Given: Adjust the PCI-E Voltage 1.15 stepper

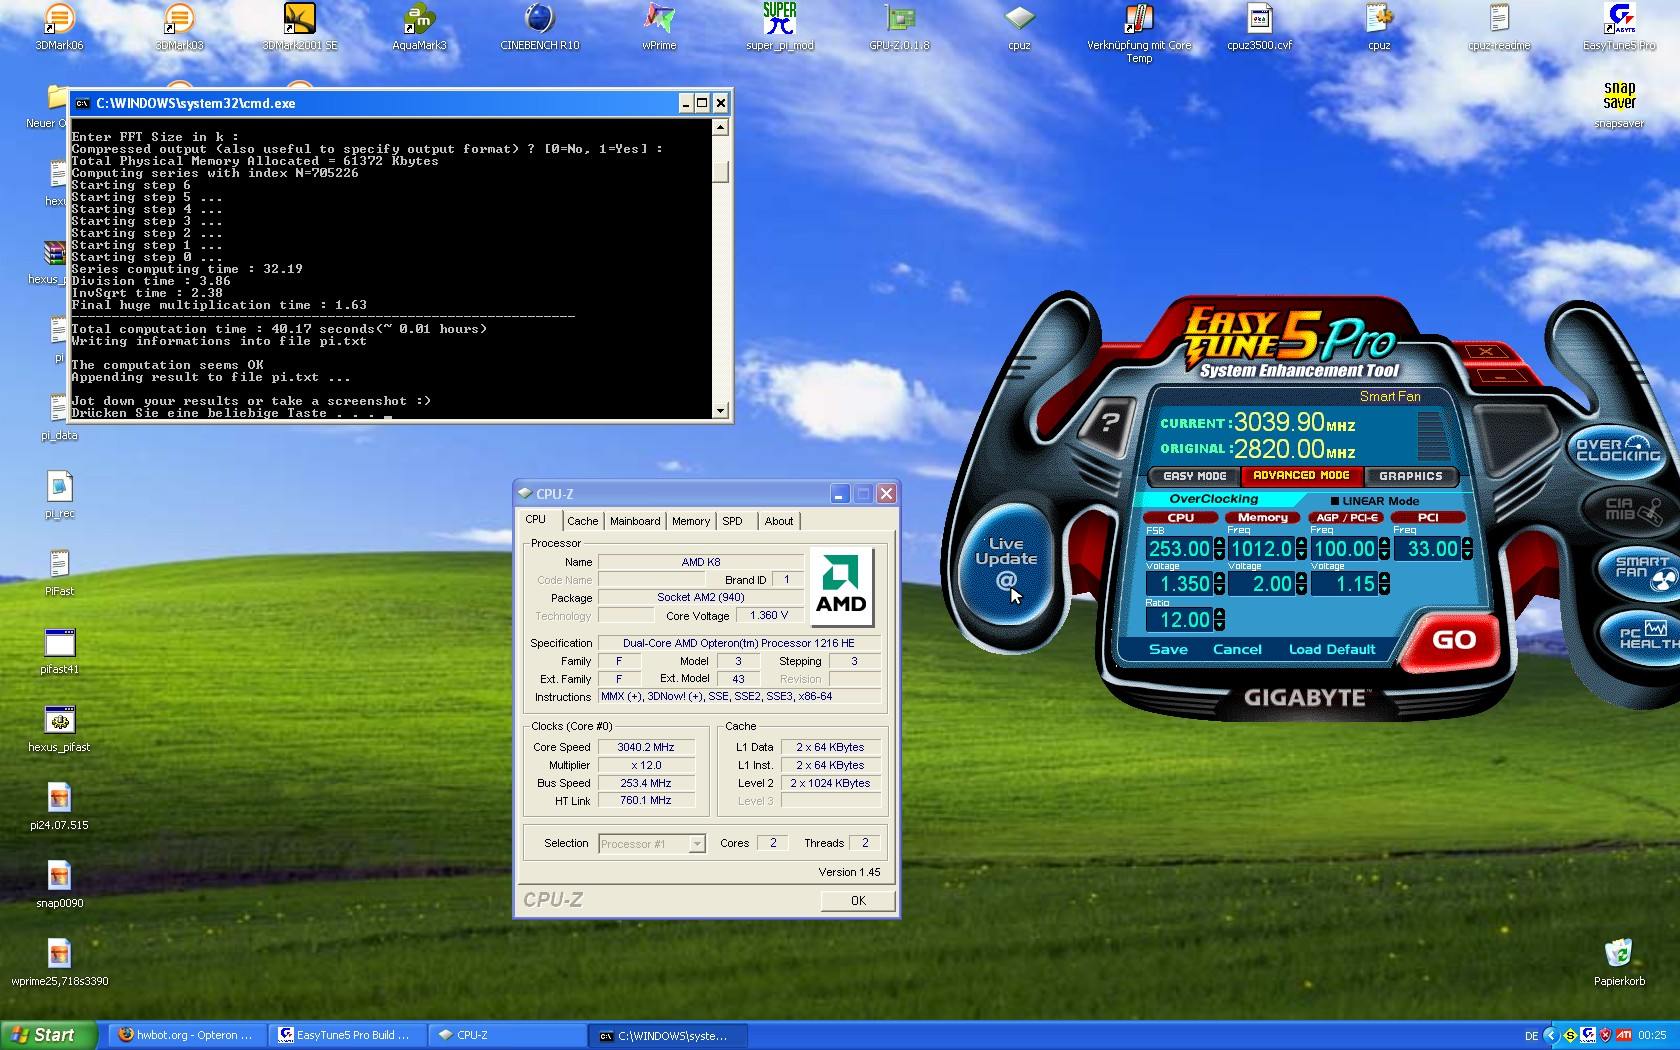Looking at the screenshot, I should click(1384, 584).
